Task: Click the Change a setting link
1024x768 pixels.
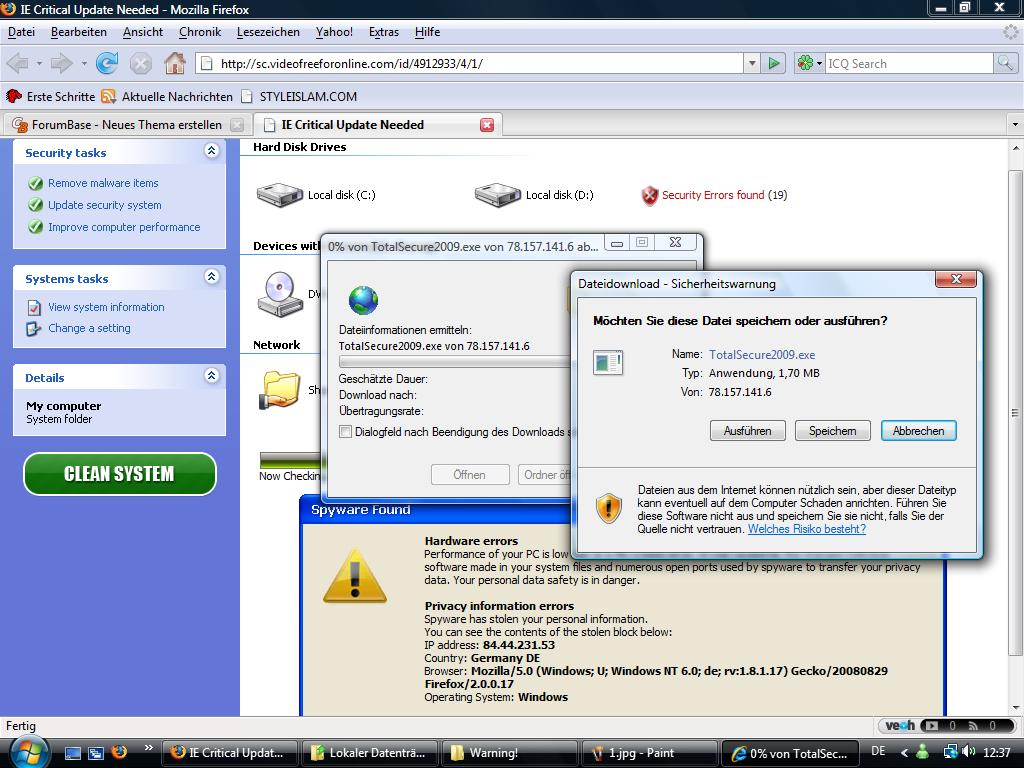Action: pos(89,328)
